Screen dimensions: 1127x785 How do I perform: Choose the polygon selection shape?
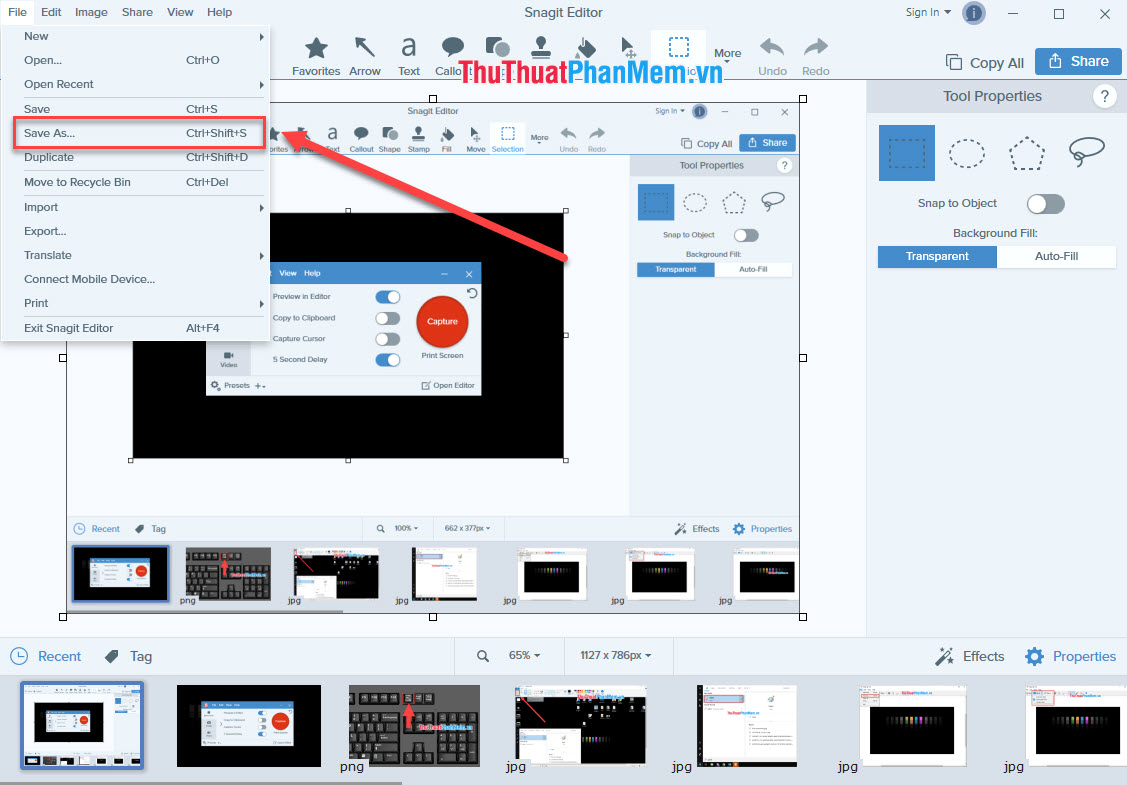pyautogui.click(x=1026, y=152)
